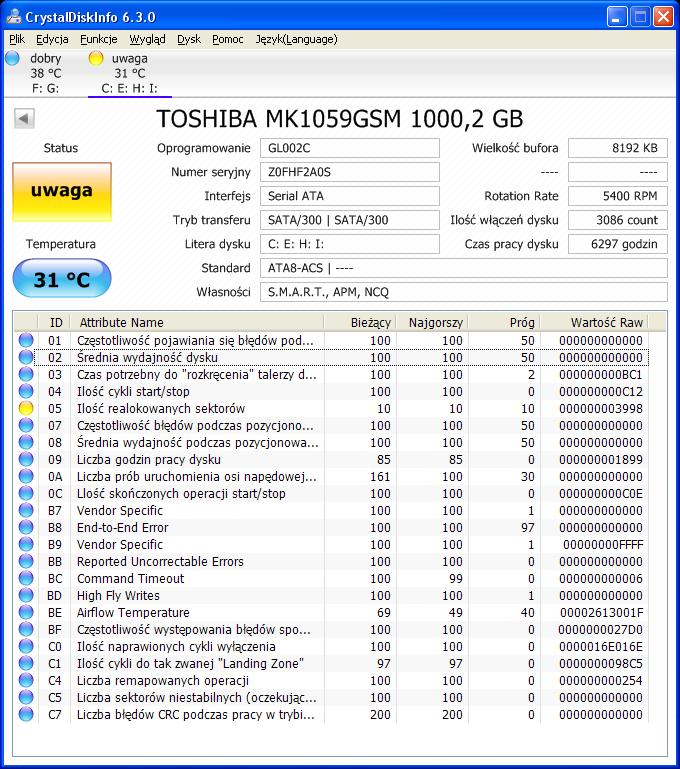
Task: Open the Dysk menu
Action: point(189,39)
